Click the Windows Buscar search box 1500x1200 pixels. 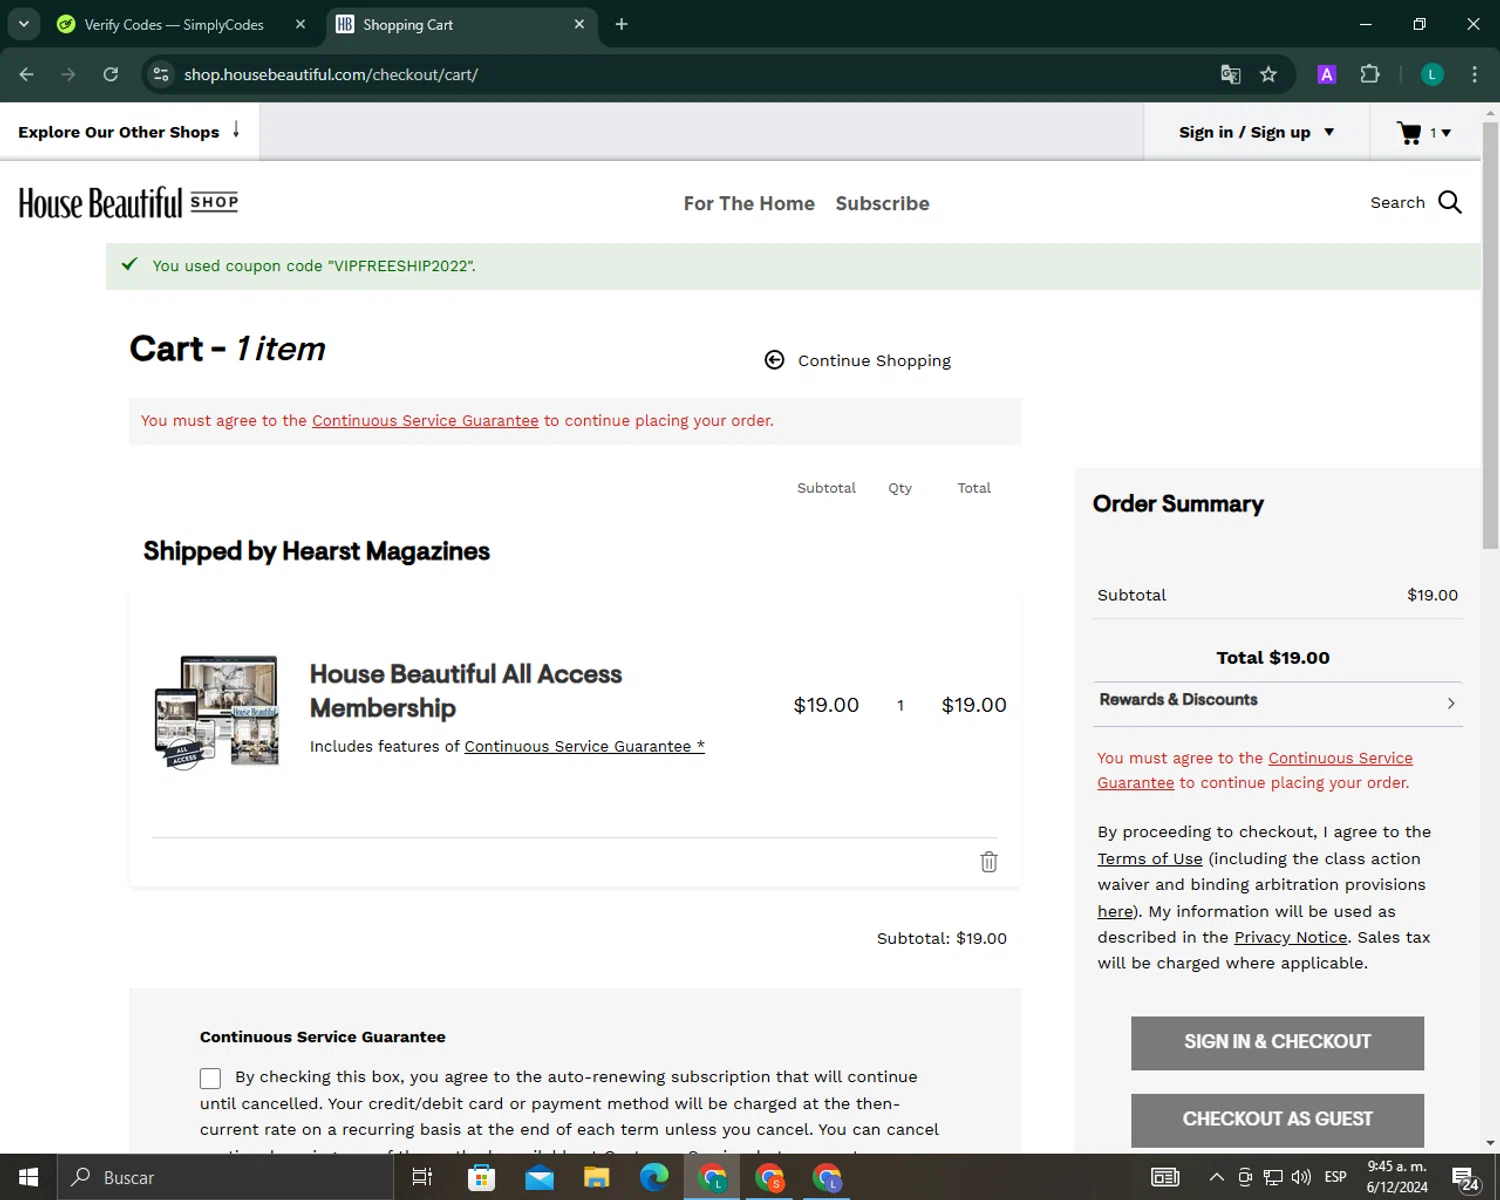(225, 1177)
